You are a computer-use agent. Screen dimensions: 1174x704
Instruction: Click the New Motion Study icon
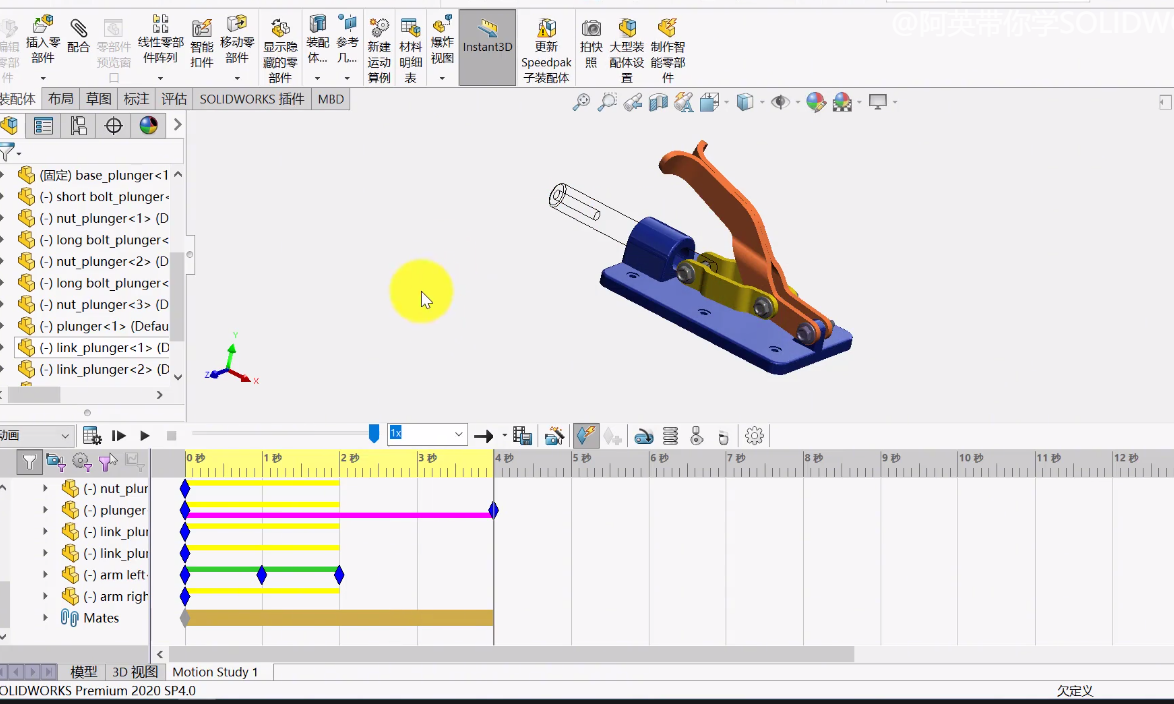[x=379, y=40]
